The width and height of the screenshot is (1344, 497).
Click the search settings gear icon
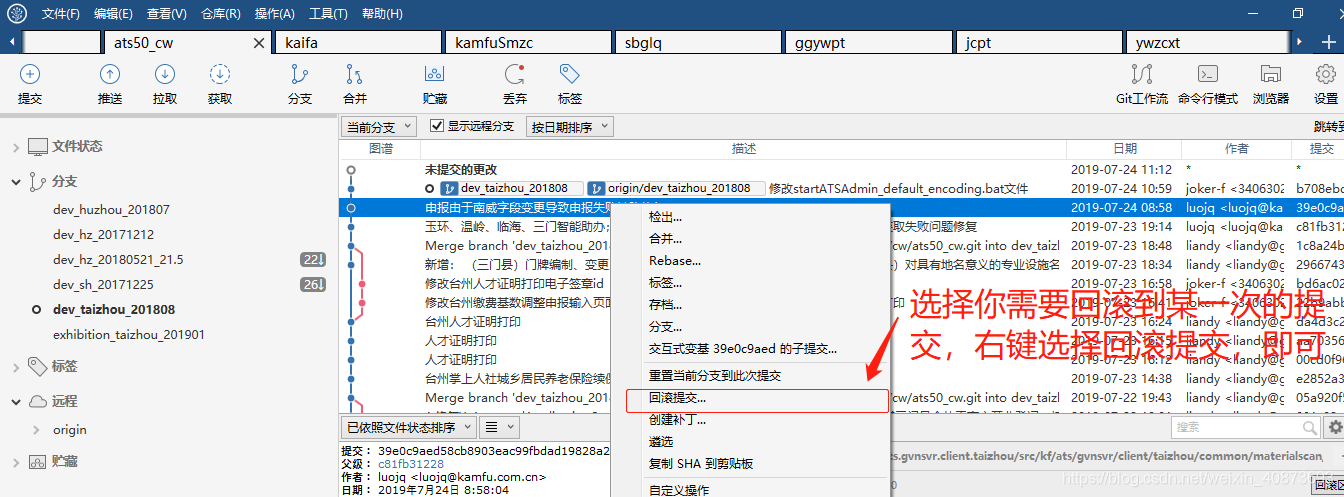coord(1334,428)
